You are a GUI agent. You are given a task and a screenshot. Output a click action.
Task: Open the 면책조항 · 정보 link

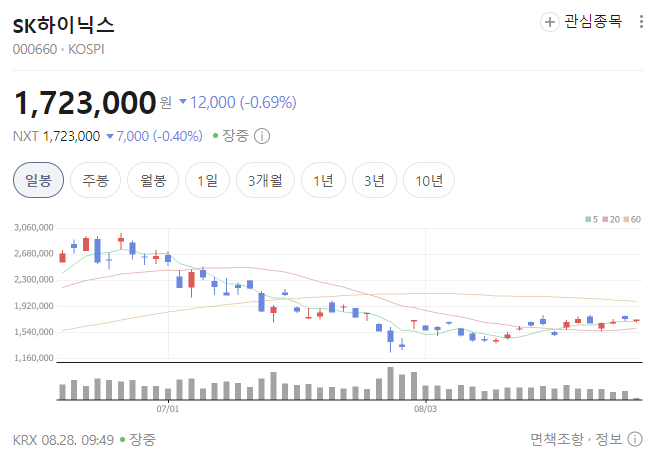[576, 439]
